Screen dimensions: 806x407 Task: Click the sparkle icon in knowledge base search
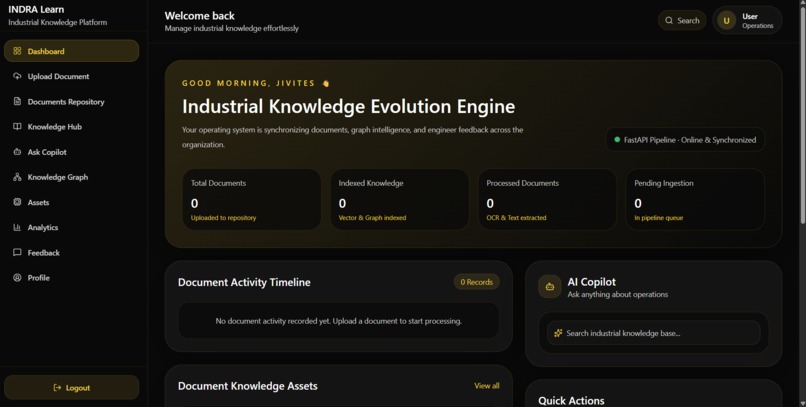point(558,333)
